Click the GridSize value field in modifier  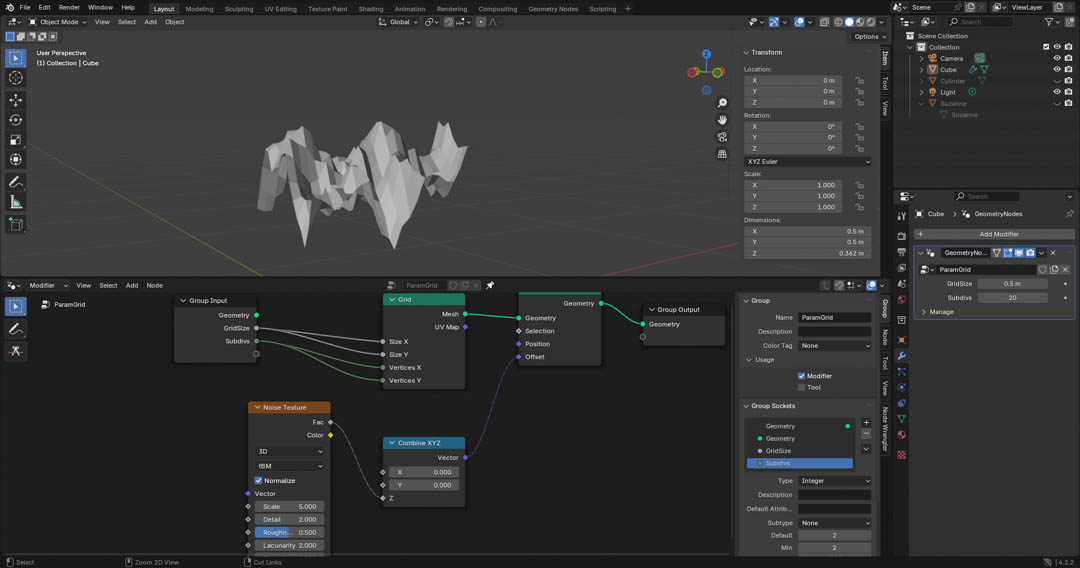1012,284
